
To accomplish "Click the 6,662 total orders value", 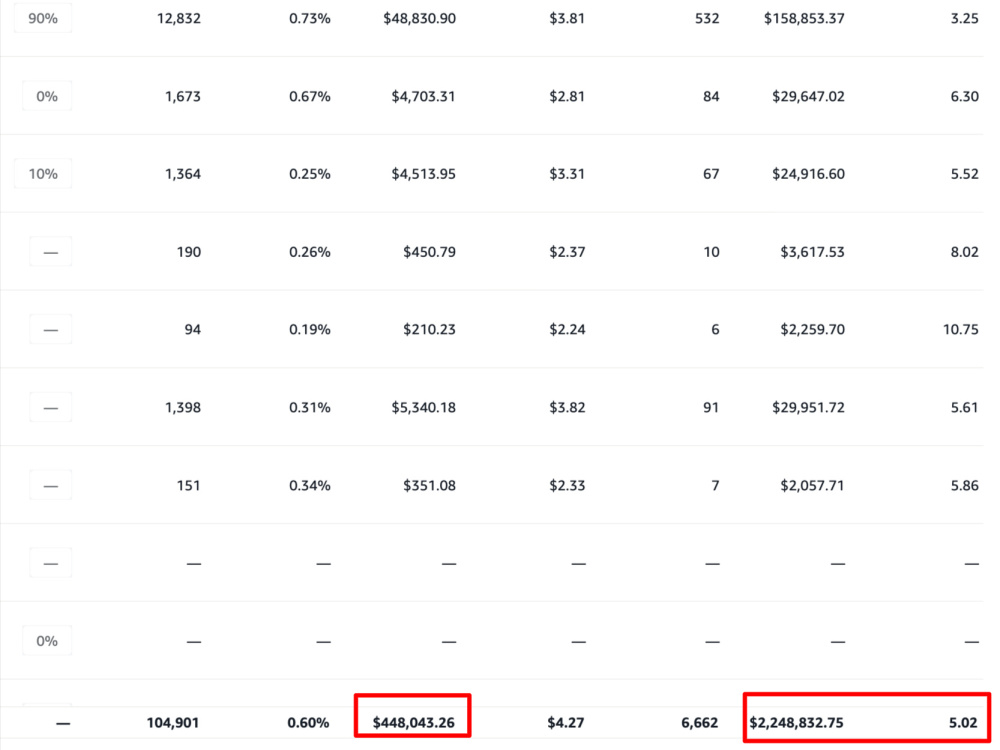I will click(x=699, y=723).
